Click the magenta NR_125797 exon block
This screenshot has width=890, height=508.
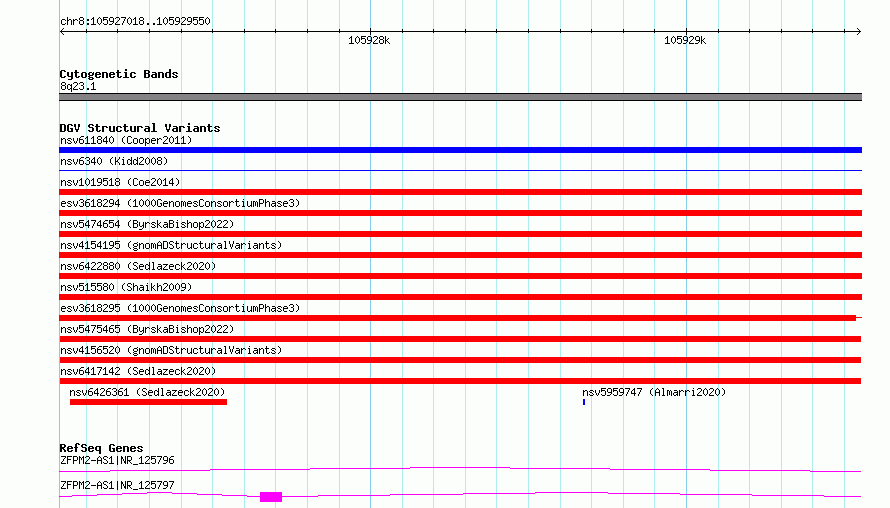[271, 497]
